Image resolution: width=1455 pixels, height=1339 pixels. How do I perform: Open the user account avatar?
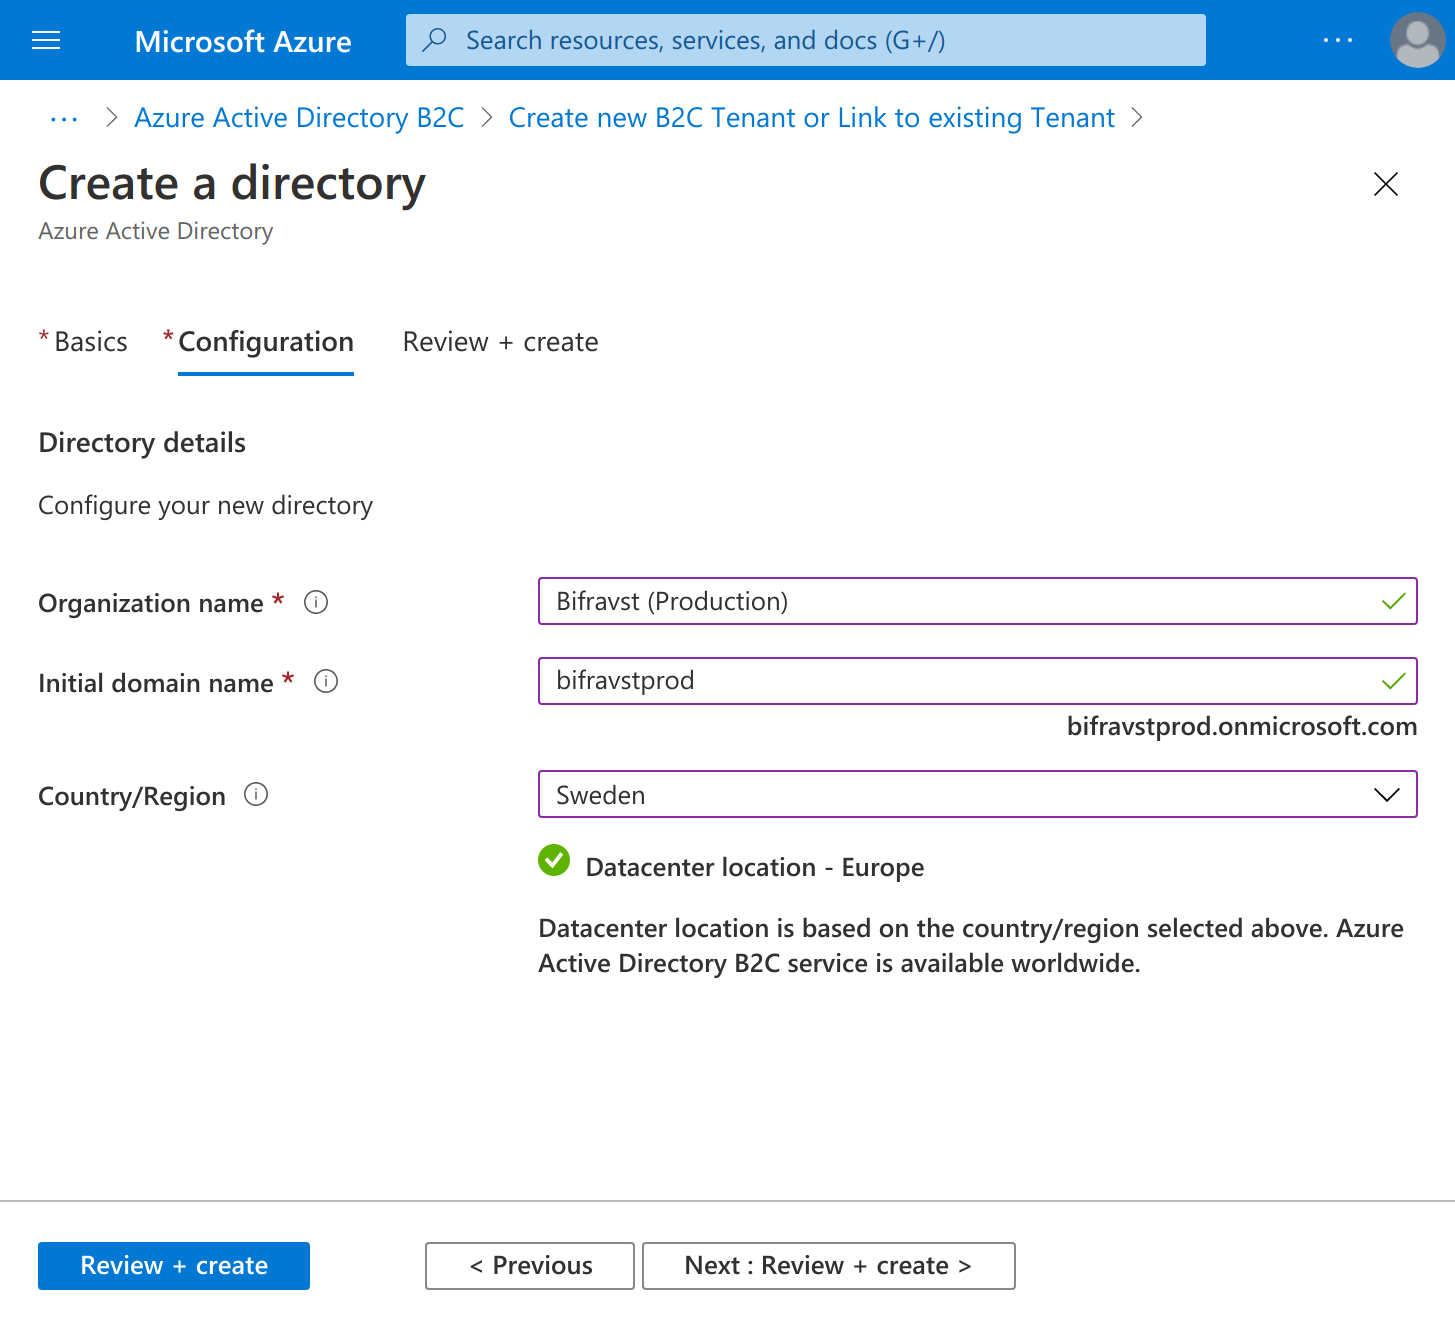tap(1417, 40)
